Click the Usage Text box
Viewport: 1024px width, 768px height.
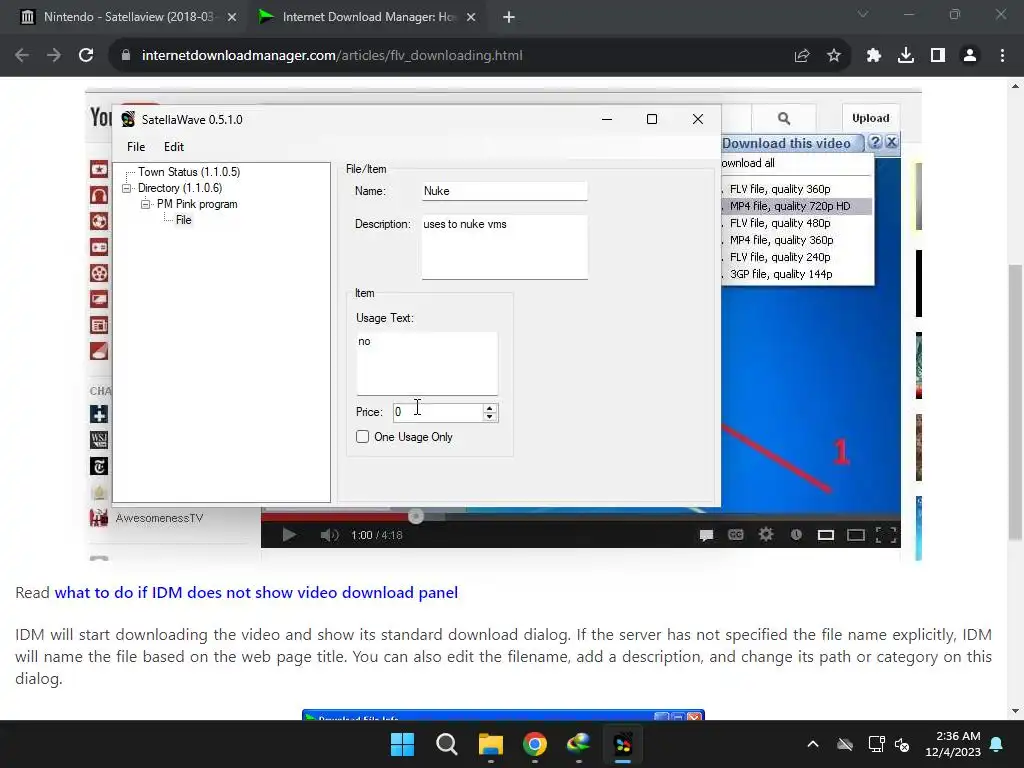point(427,363)
